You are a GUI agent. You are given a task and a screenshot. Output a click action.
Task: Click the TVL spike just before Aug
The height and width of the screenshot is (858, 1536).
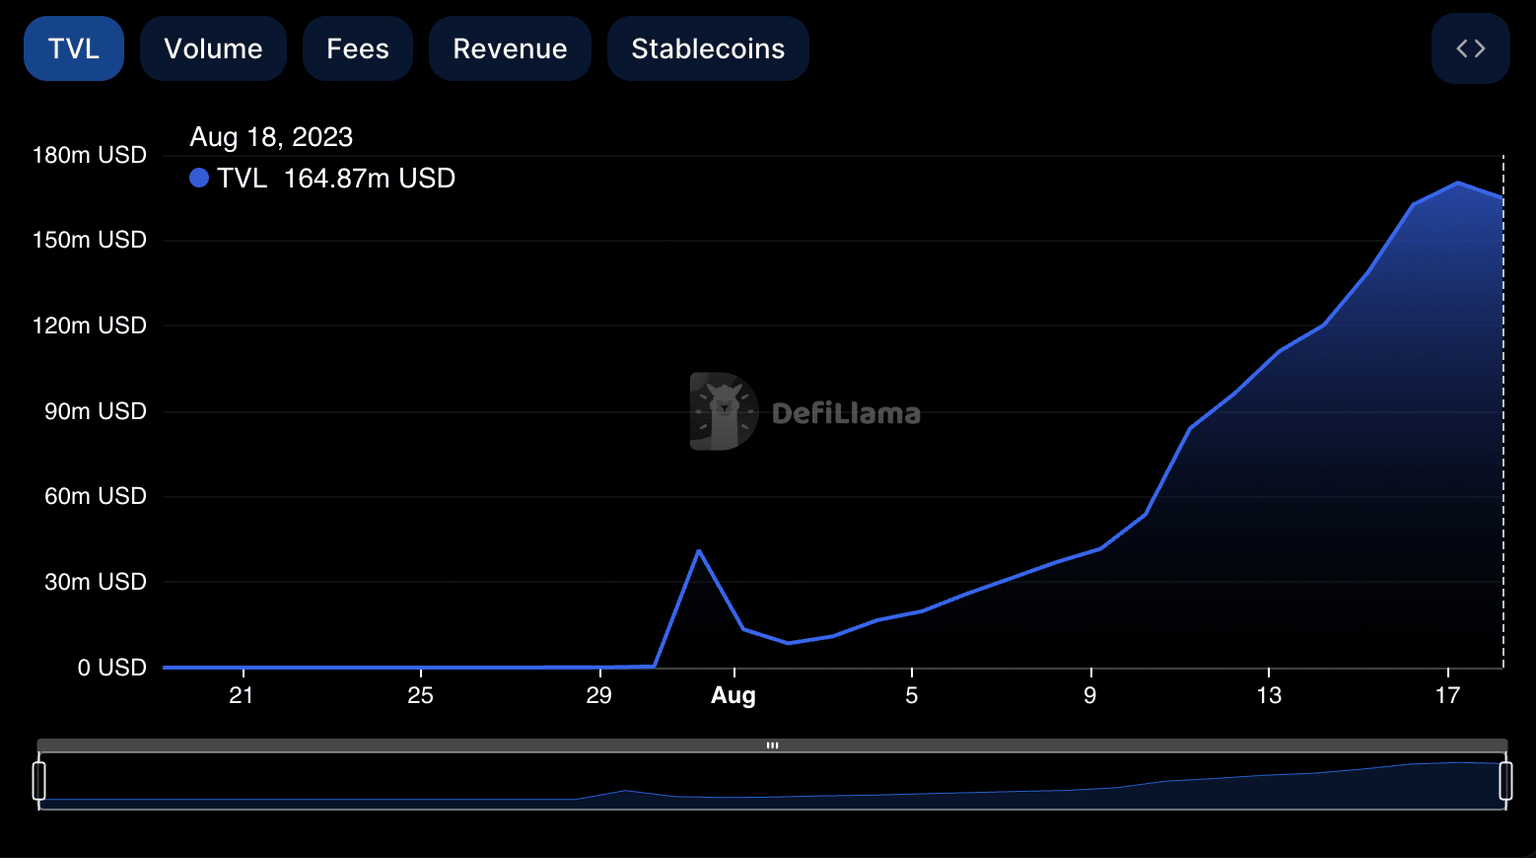(x=698, y=551)
